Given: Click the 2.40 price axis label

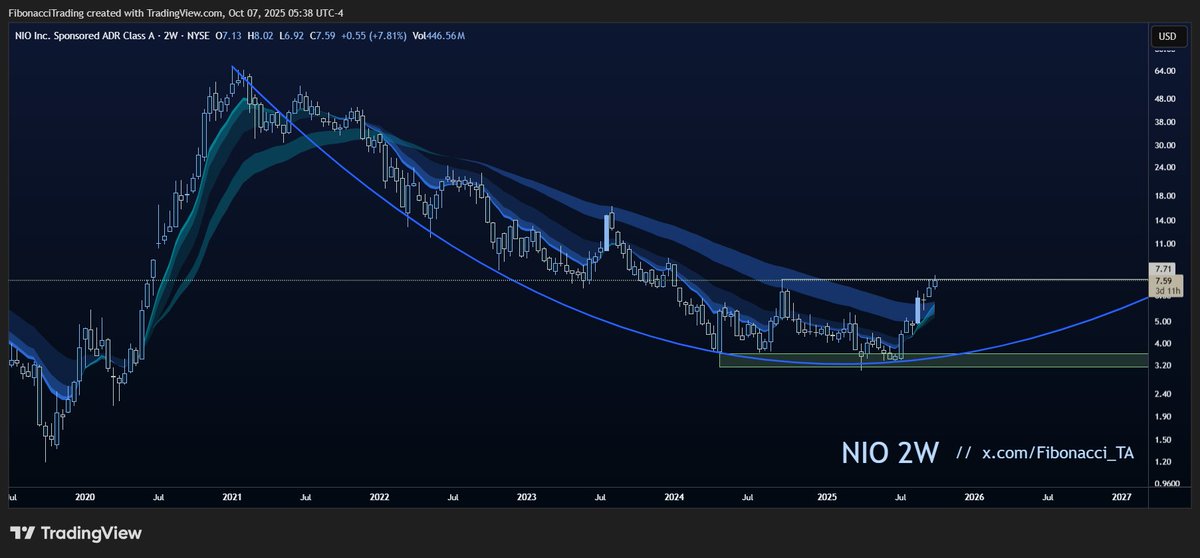Looking at the screenshot, I should click(1163, 393).
